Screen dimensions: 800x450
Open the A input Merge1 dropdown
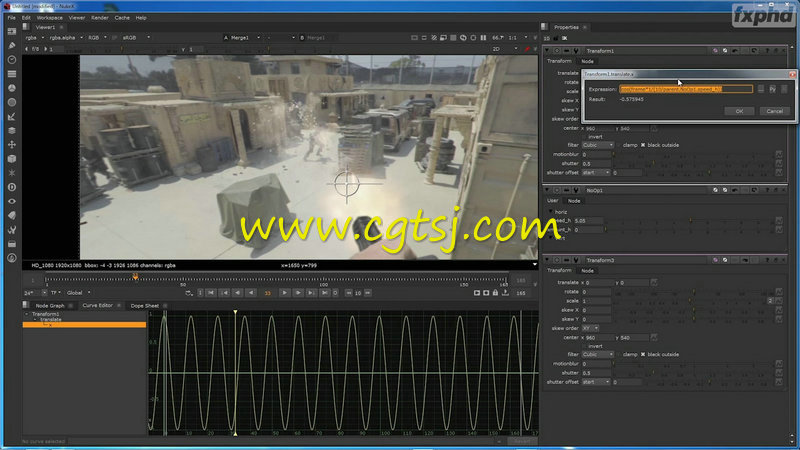click(x=242, y=38)
